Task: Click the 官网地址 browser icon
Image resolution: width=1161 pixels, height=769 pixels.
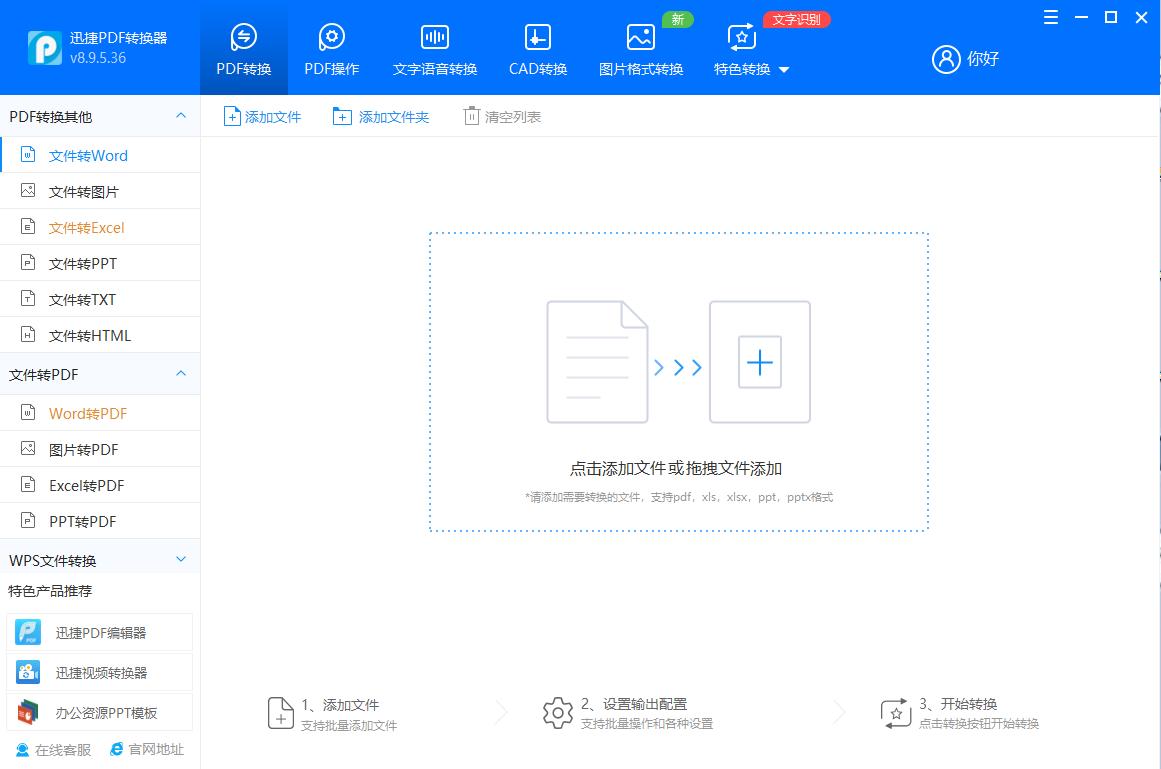Action: pos(116,749)
